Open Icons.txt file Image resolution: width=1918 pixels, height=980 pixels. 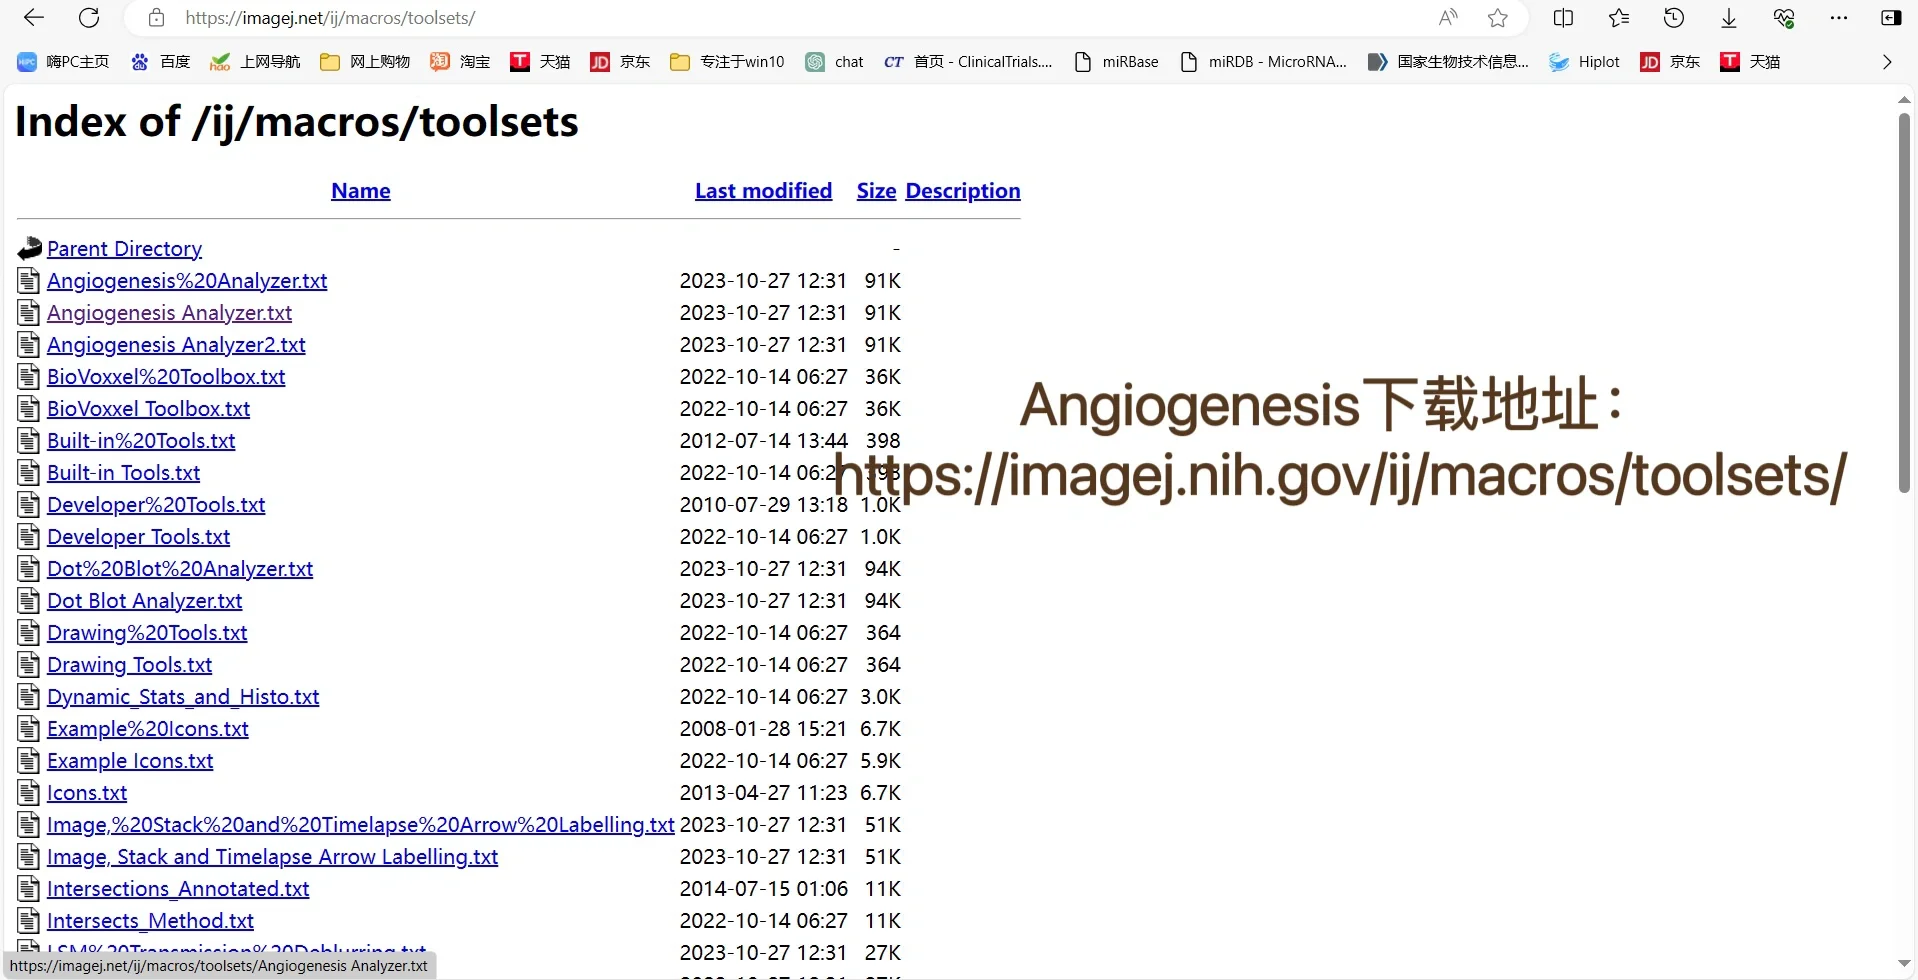87,793
